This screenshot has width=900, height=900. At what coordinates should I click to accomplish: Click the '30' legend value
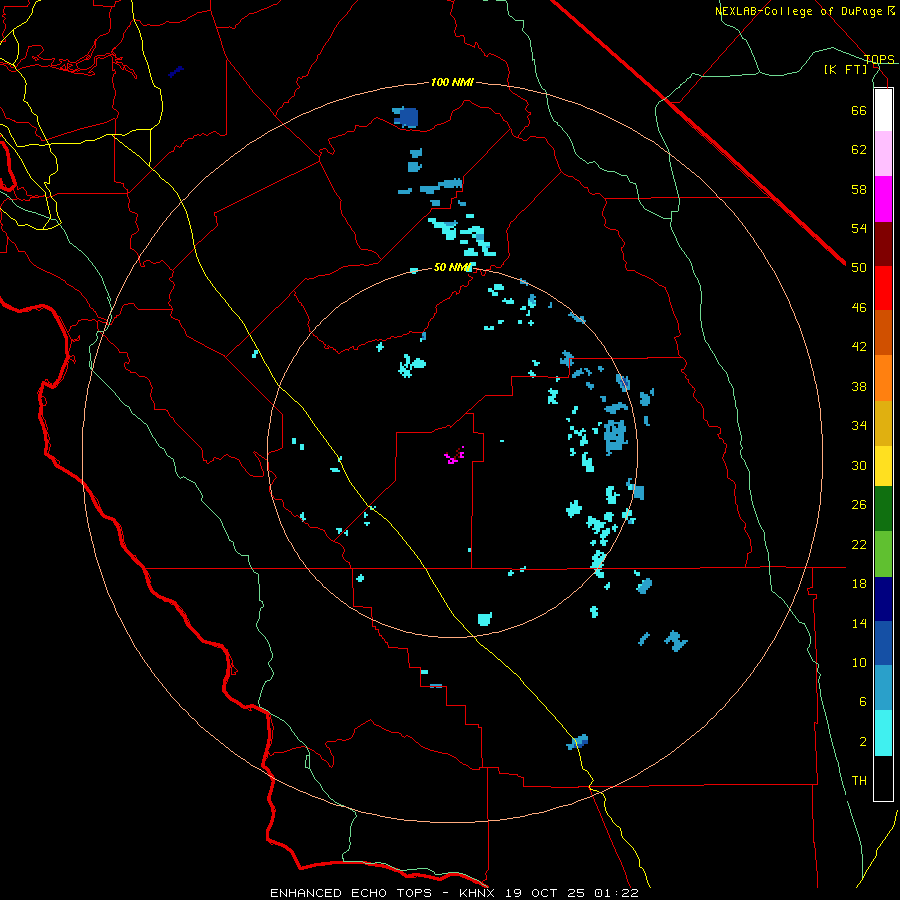[859, 465]
